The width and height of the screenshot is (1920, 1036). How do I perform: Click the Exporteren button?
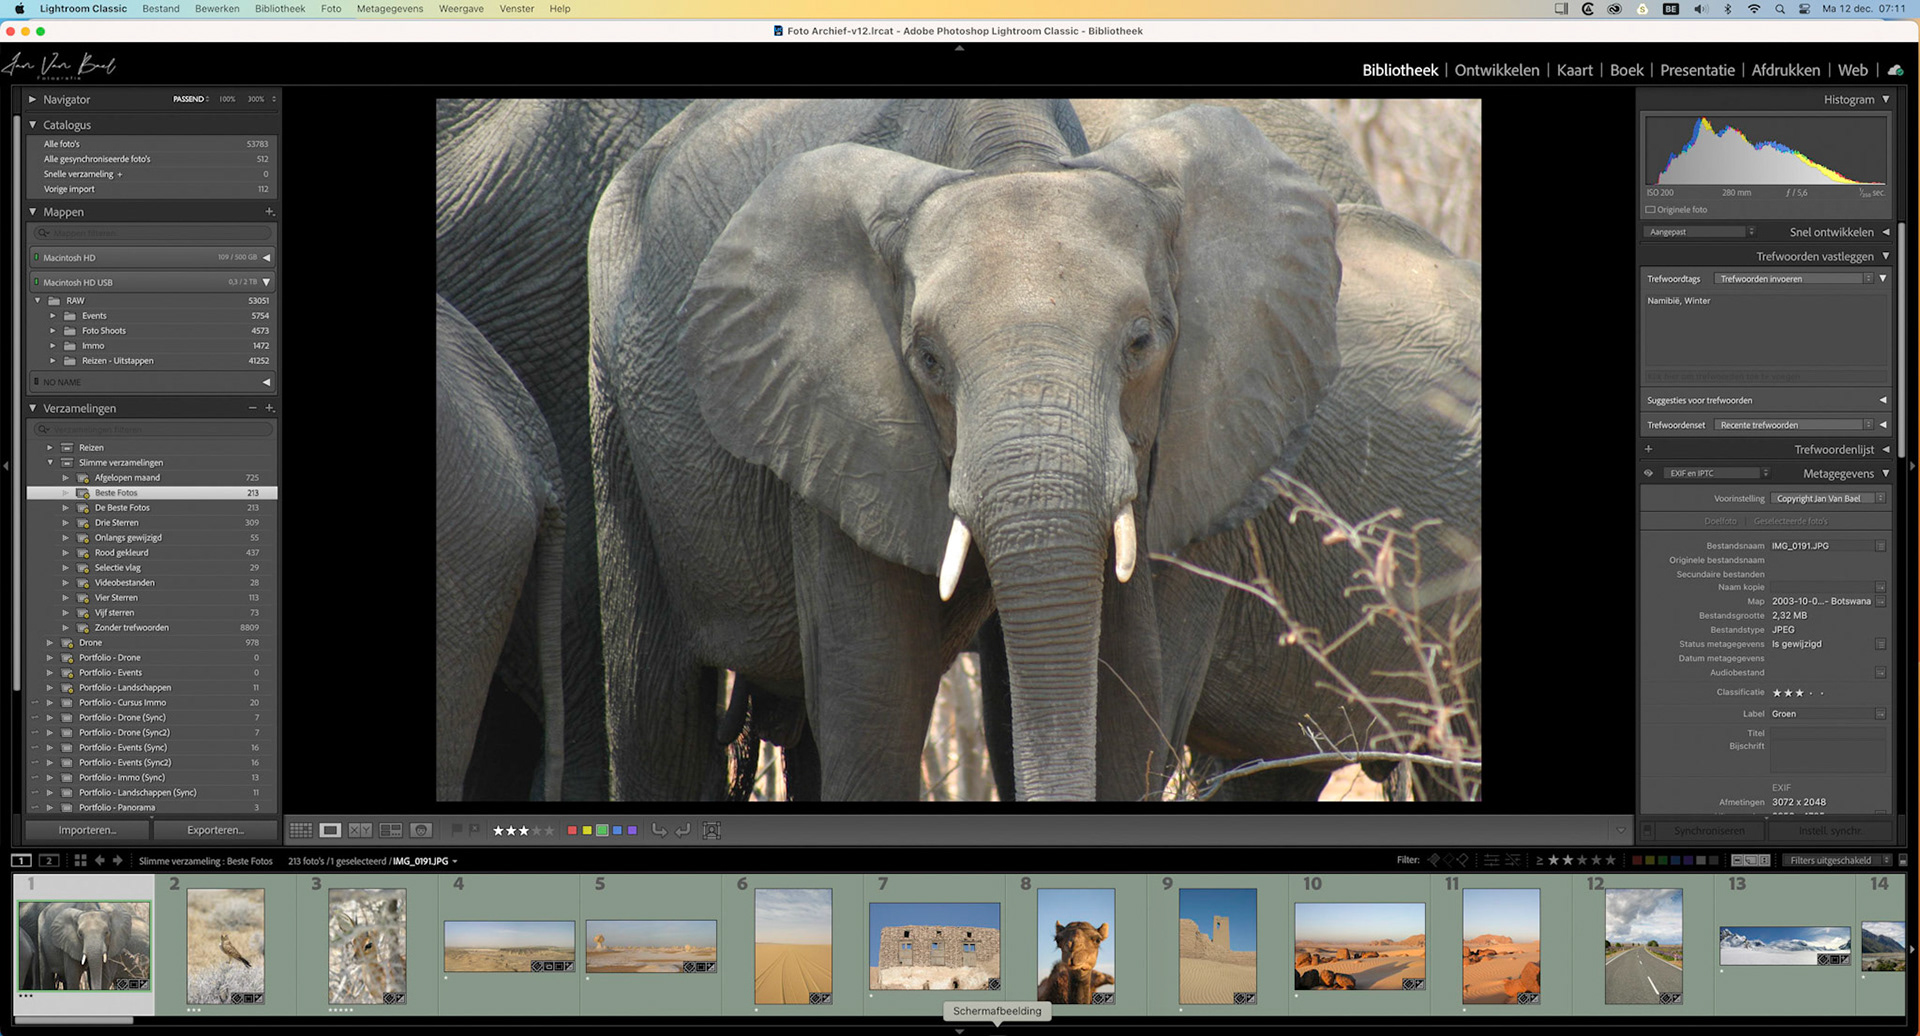click(215, 830)
